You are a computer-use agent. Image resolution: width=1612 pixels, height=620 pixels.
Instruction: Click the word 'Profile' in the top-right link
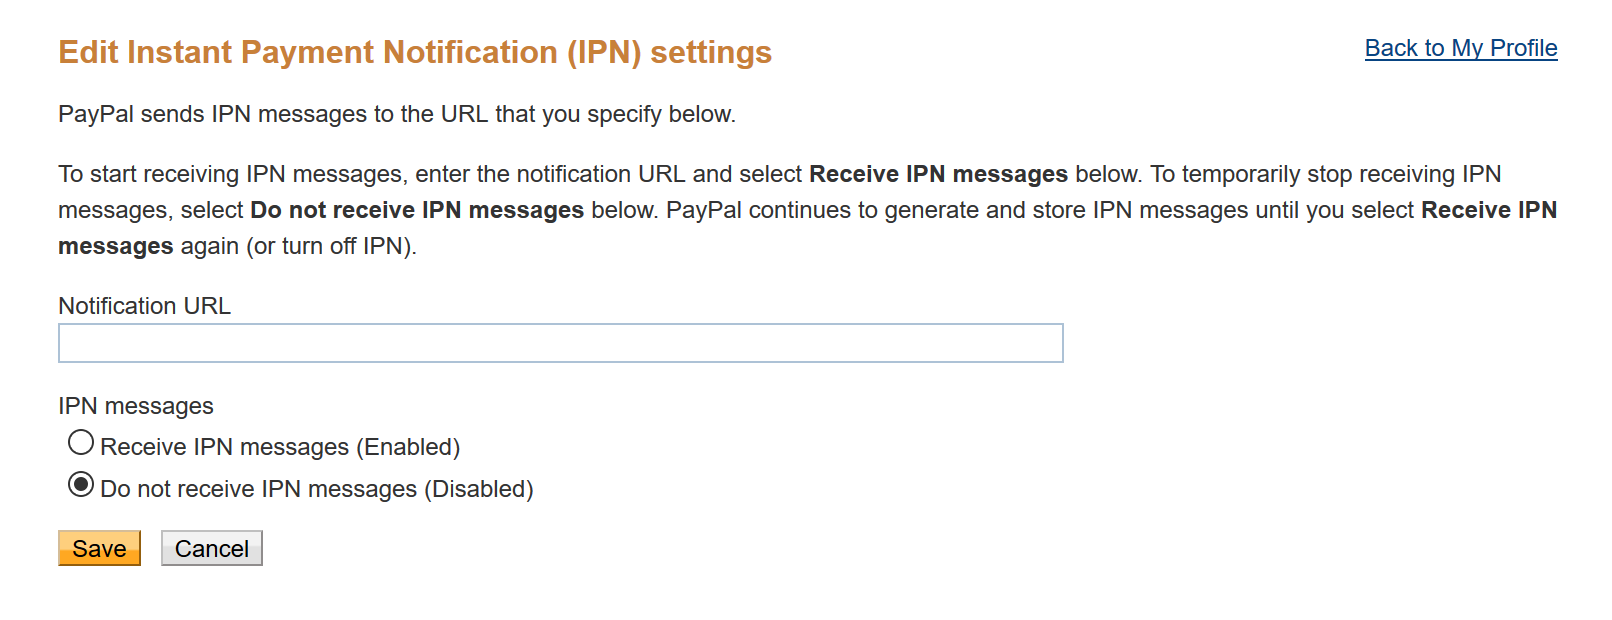(1524, 48)
